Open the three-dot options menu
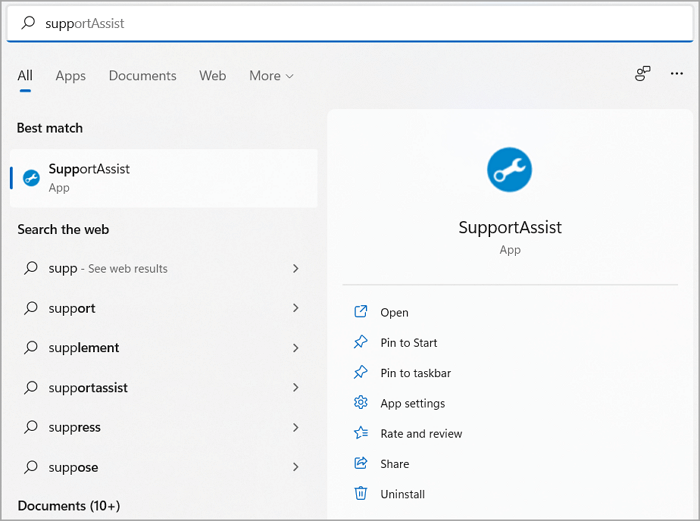The image size is (700, 521). click(678, 74)
